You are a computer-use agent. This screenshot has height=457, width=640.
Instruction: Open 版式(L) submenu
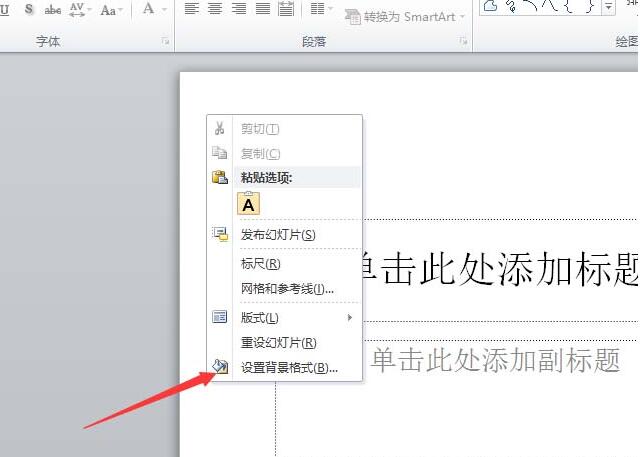(x=284, y=317)
